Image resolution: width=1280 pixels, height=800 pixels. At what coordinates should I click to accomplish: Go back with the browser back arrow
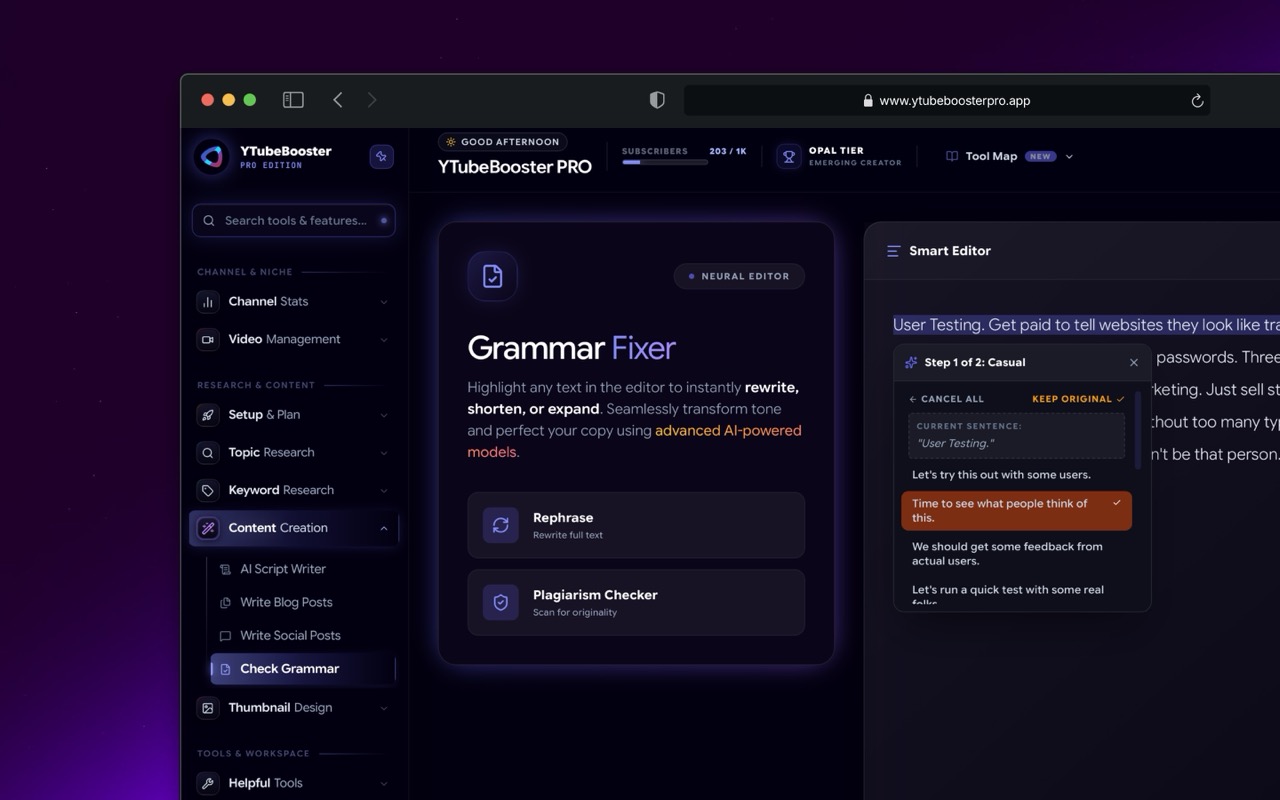pyautogui.click(x=338, y=100)
